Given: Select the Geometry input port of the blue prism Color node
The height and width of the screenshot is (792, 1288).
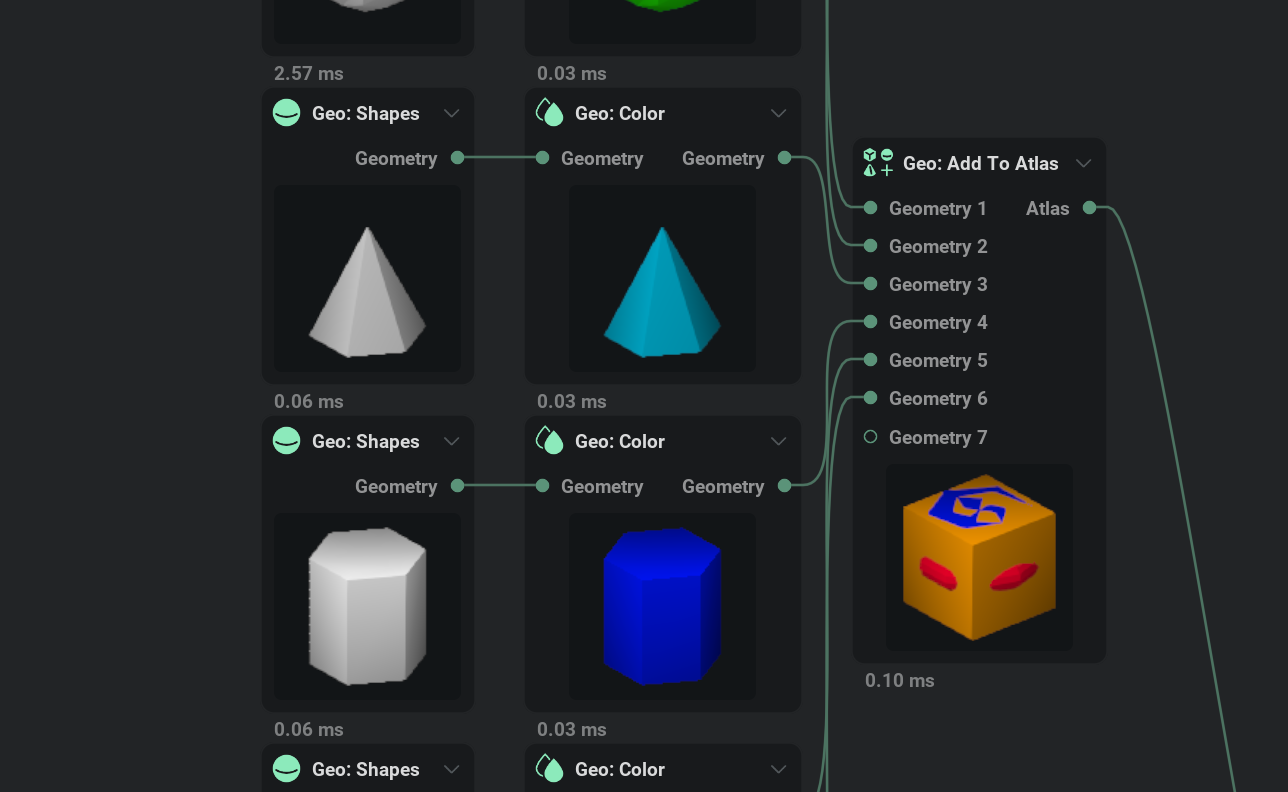Looking at the screenshot, I should click(542, 486).
